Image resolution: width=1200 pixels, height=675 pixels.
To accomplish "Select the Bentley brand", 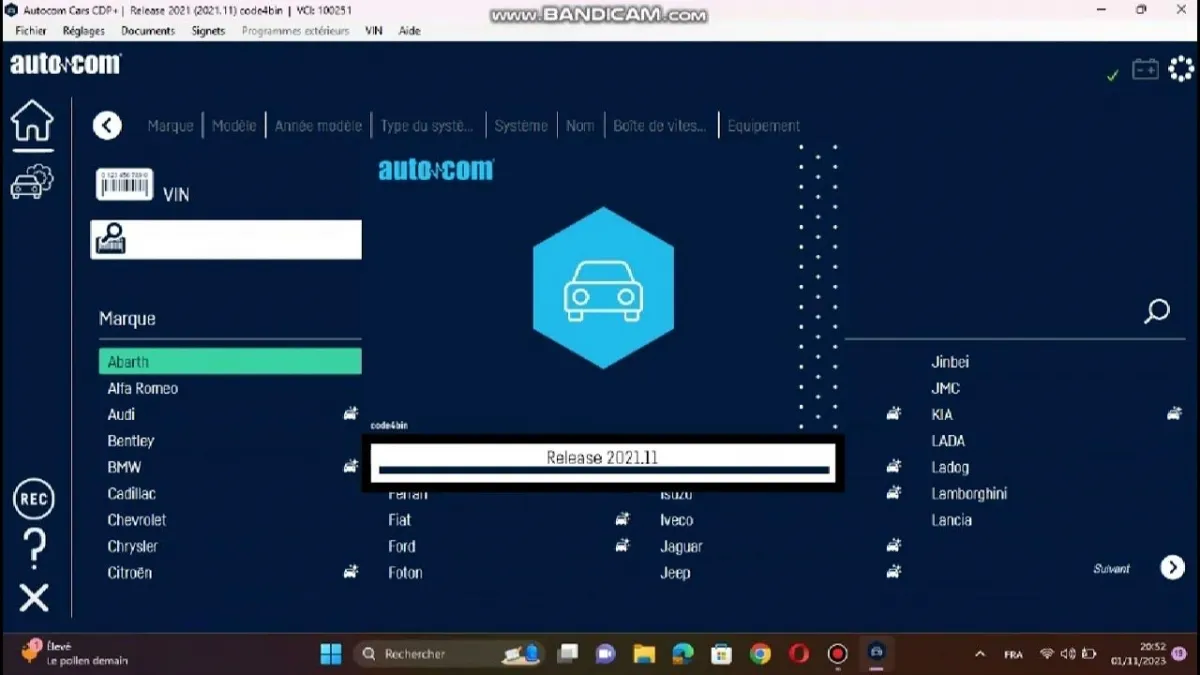I will click(x=131, y=441).
